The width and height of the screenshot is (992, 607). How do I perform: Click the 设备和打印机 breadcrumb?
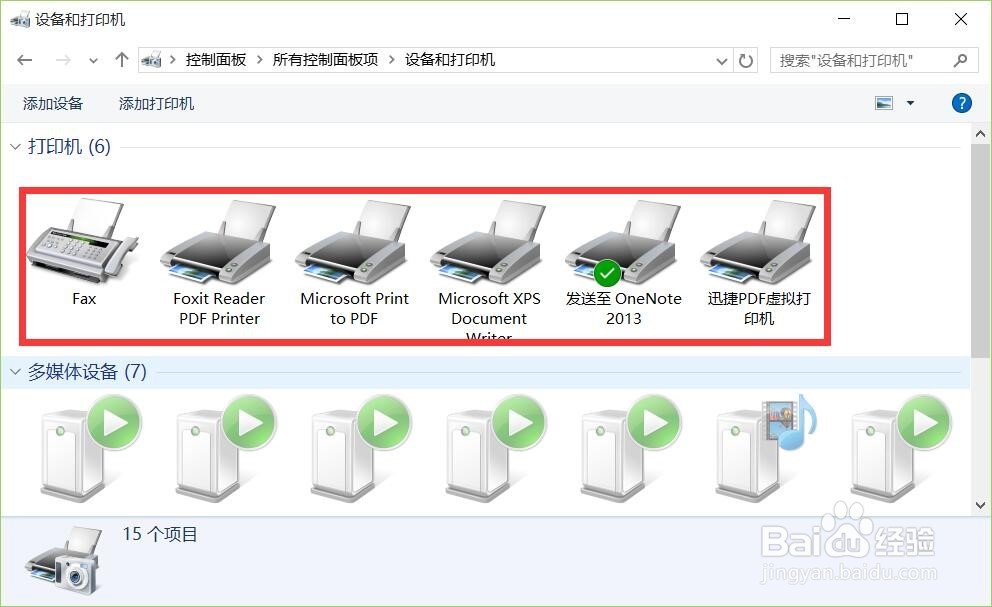point(450,59)
